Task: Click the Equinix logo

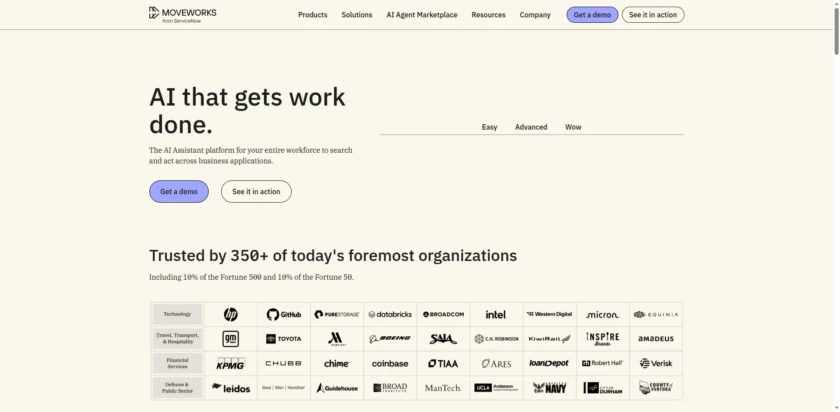Action: [656, 314]
